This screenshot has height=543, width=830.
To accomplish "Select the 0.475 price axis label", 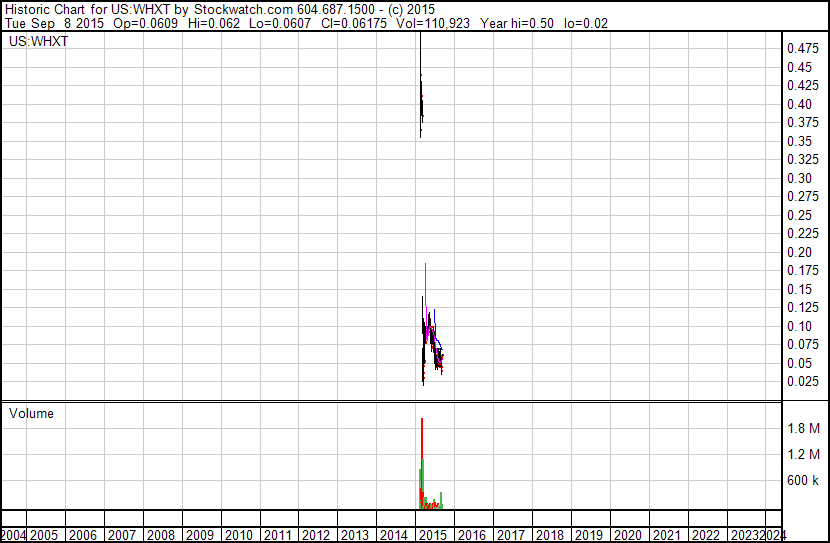I will click(802, 48).
